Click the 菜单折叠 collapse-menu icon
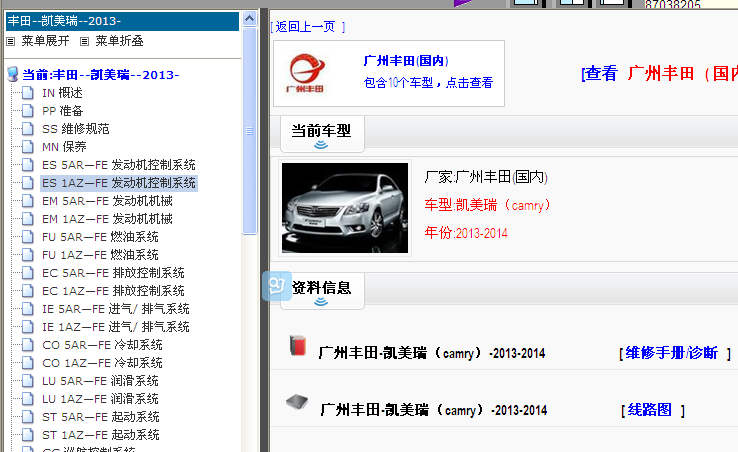This screenshot has height=452, width=738. coord(84,41)
